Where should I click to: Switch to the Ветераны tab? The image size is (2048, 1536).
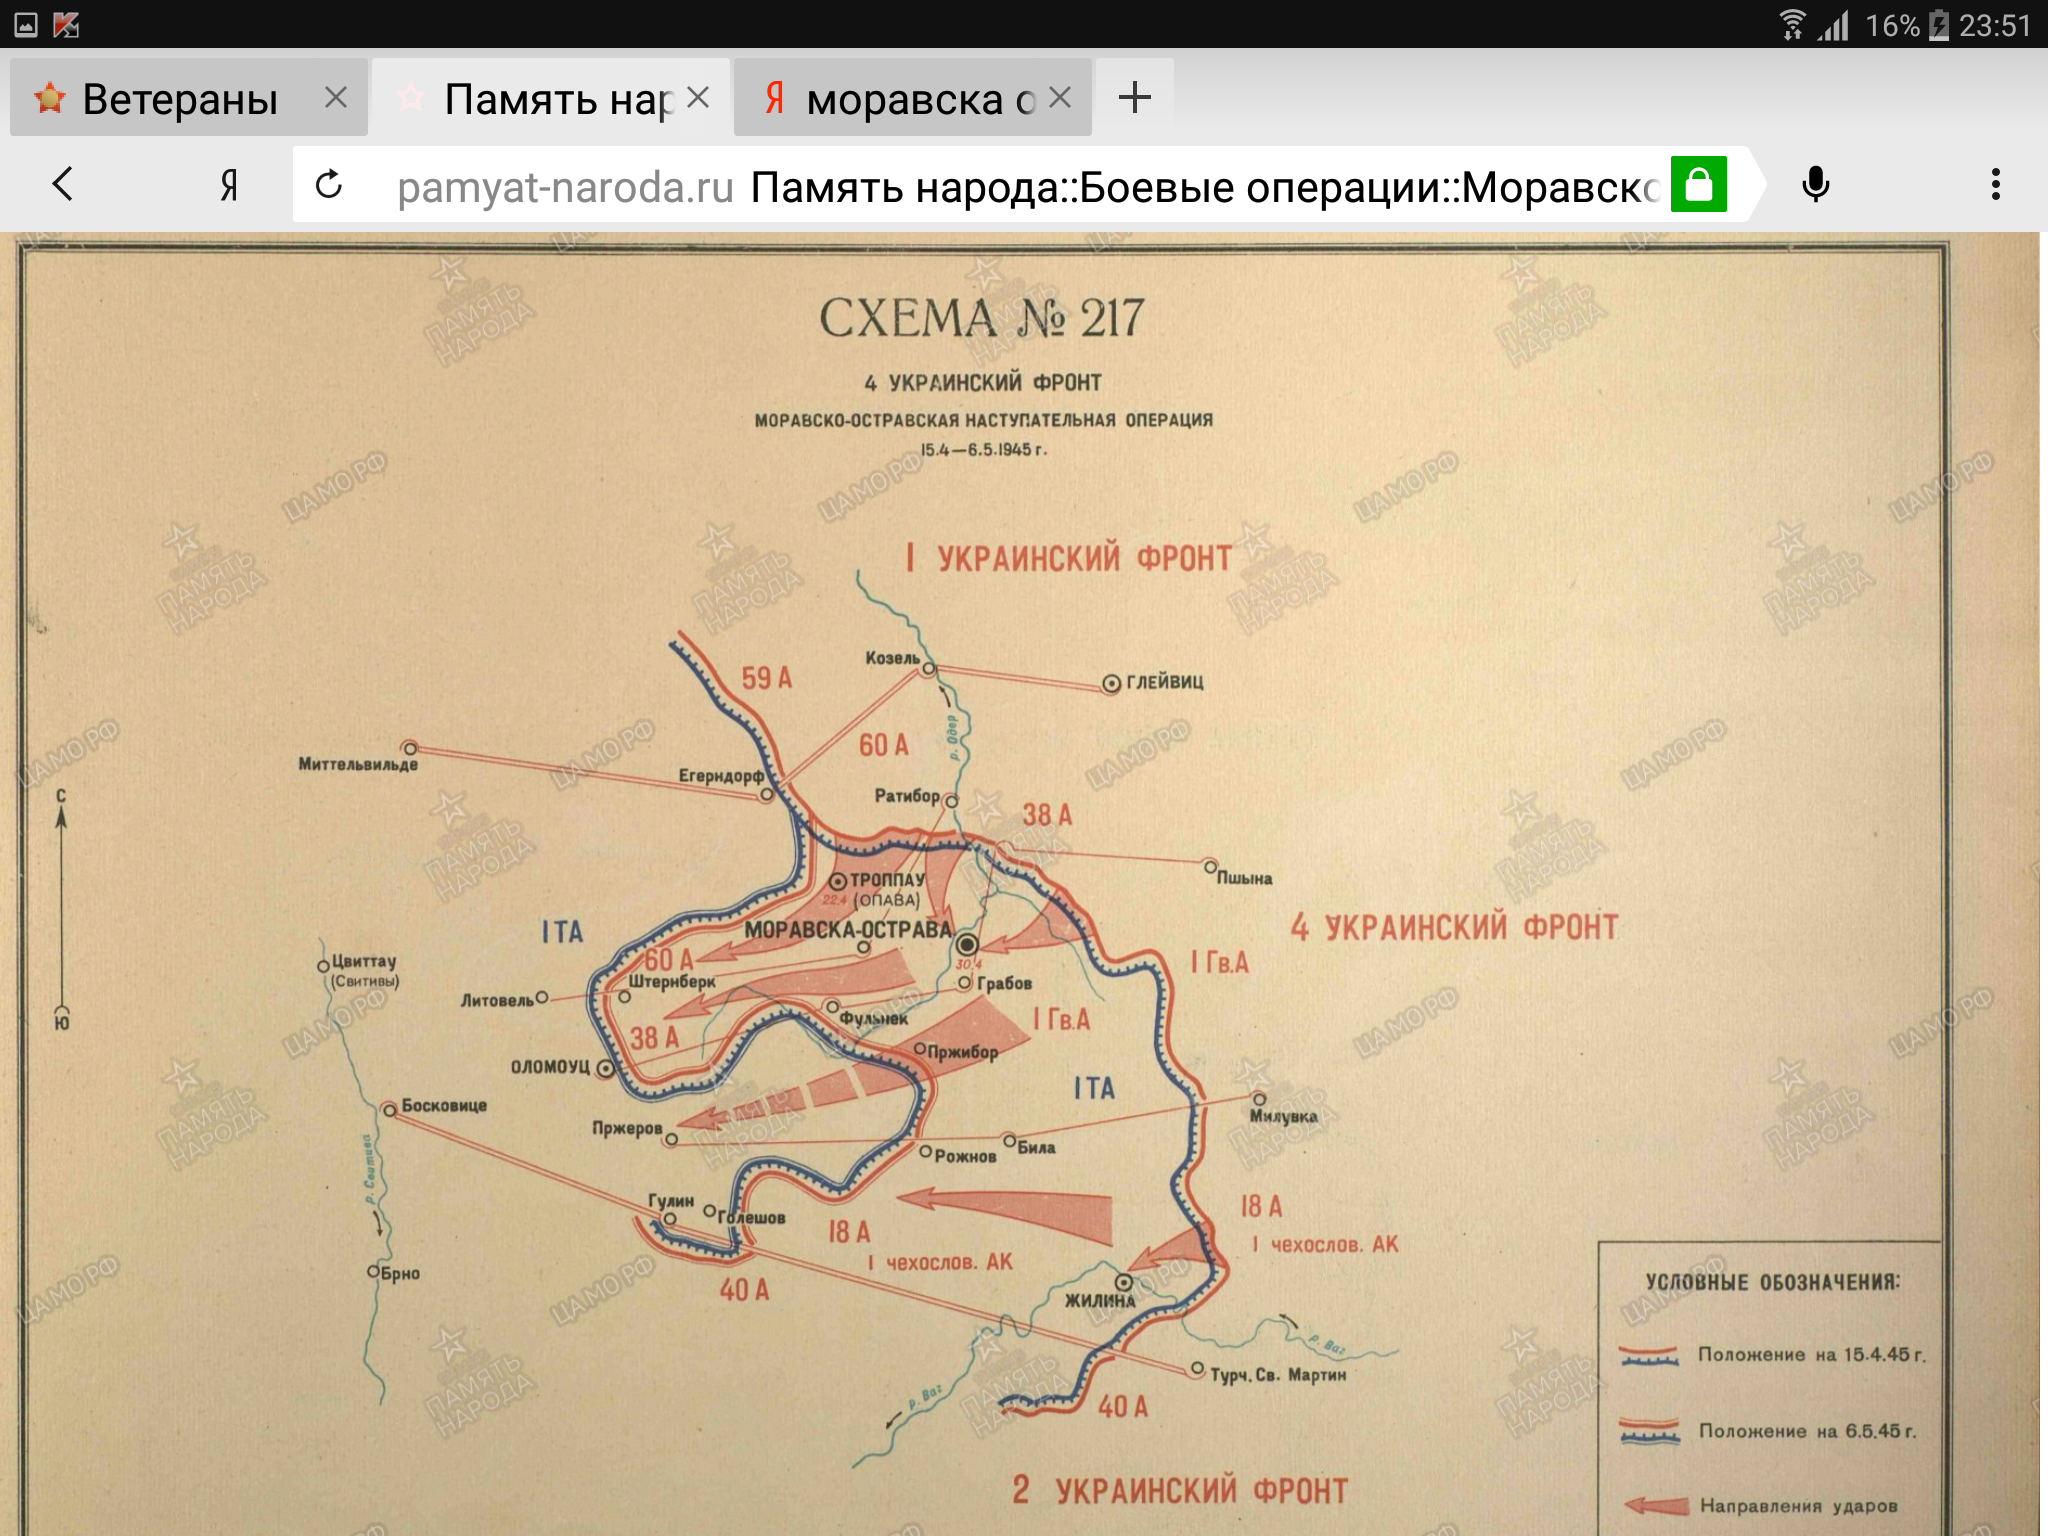(x=180, y=99)
